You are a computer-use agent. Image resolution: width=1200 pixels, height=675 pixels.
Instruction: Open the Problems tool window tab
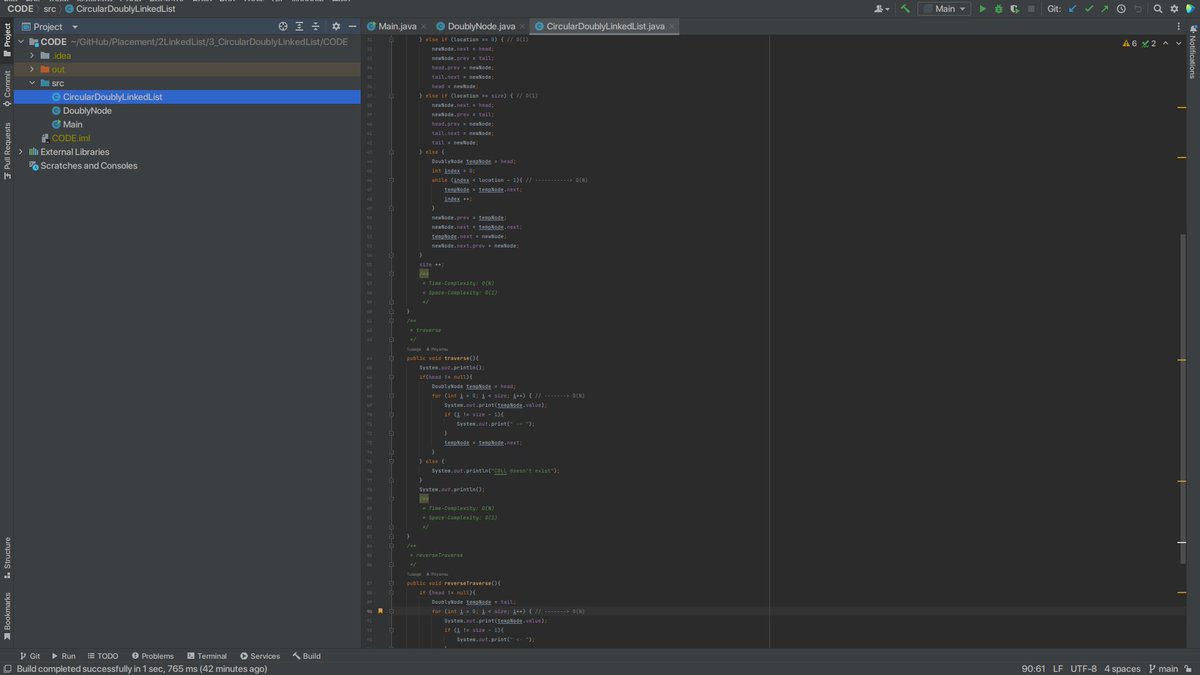(152, 656)
